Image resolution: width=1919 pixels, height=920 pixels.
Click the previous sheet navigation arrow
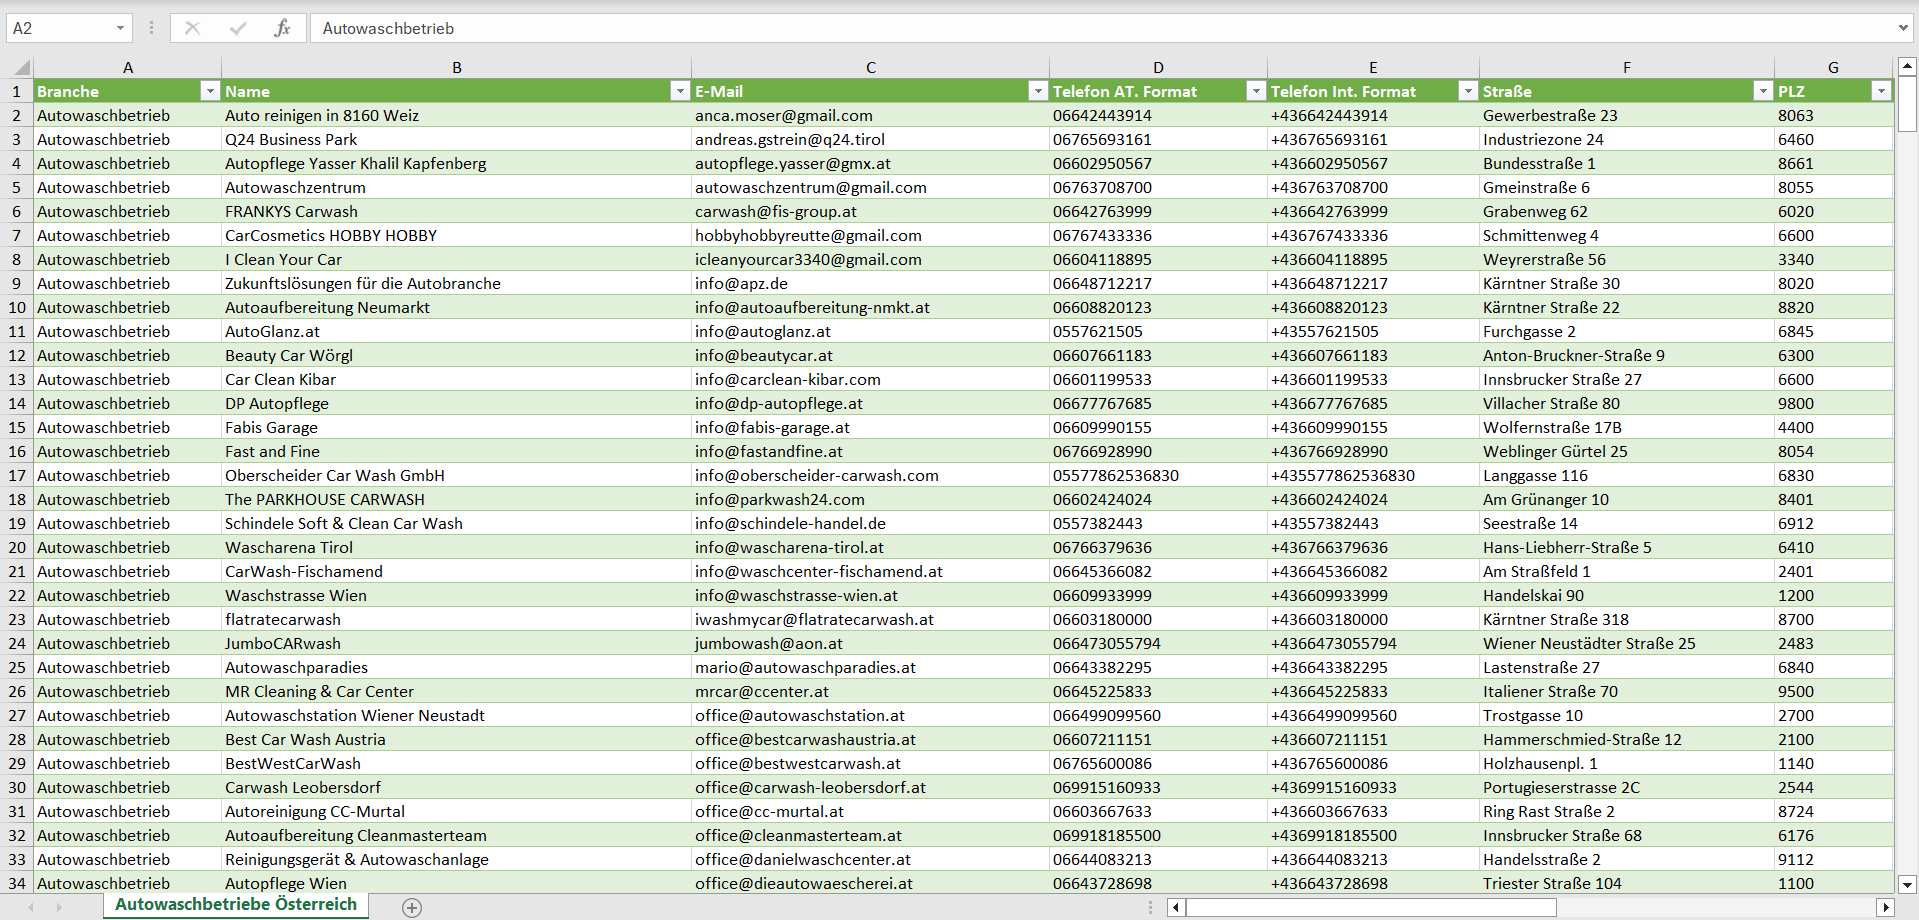pyautogui.click(x=31, y=907)
